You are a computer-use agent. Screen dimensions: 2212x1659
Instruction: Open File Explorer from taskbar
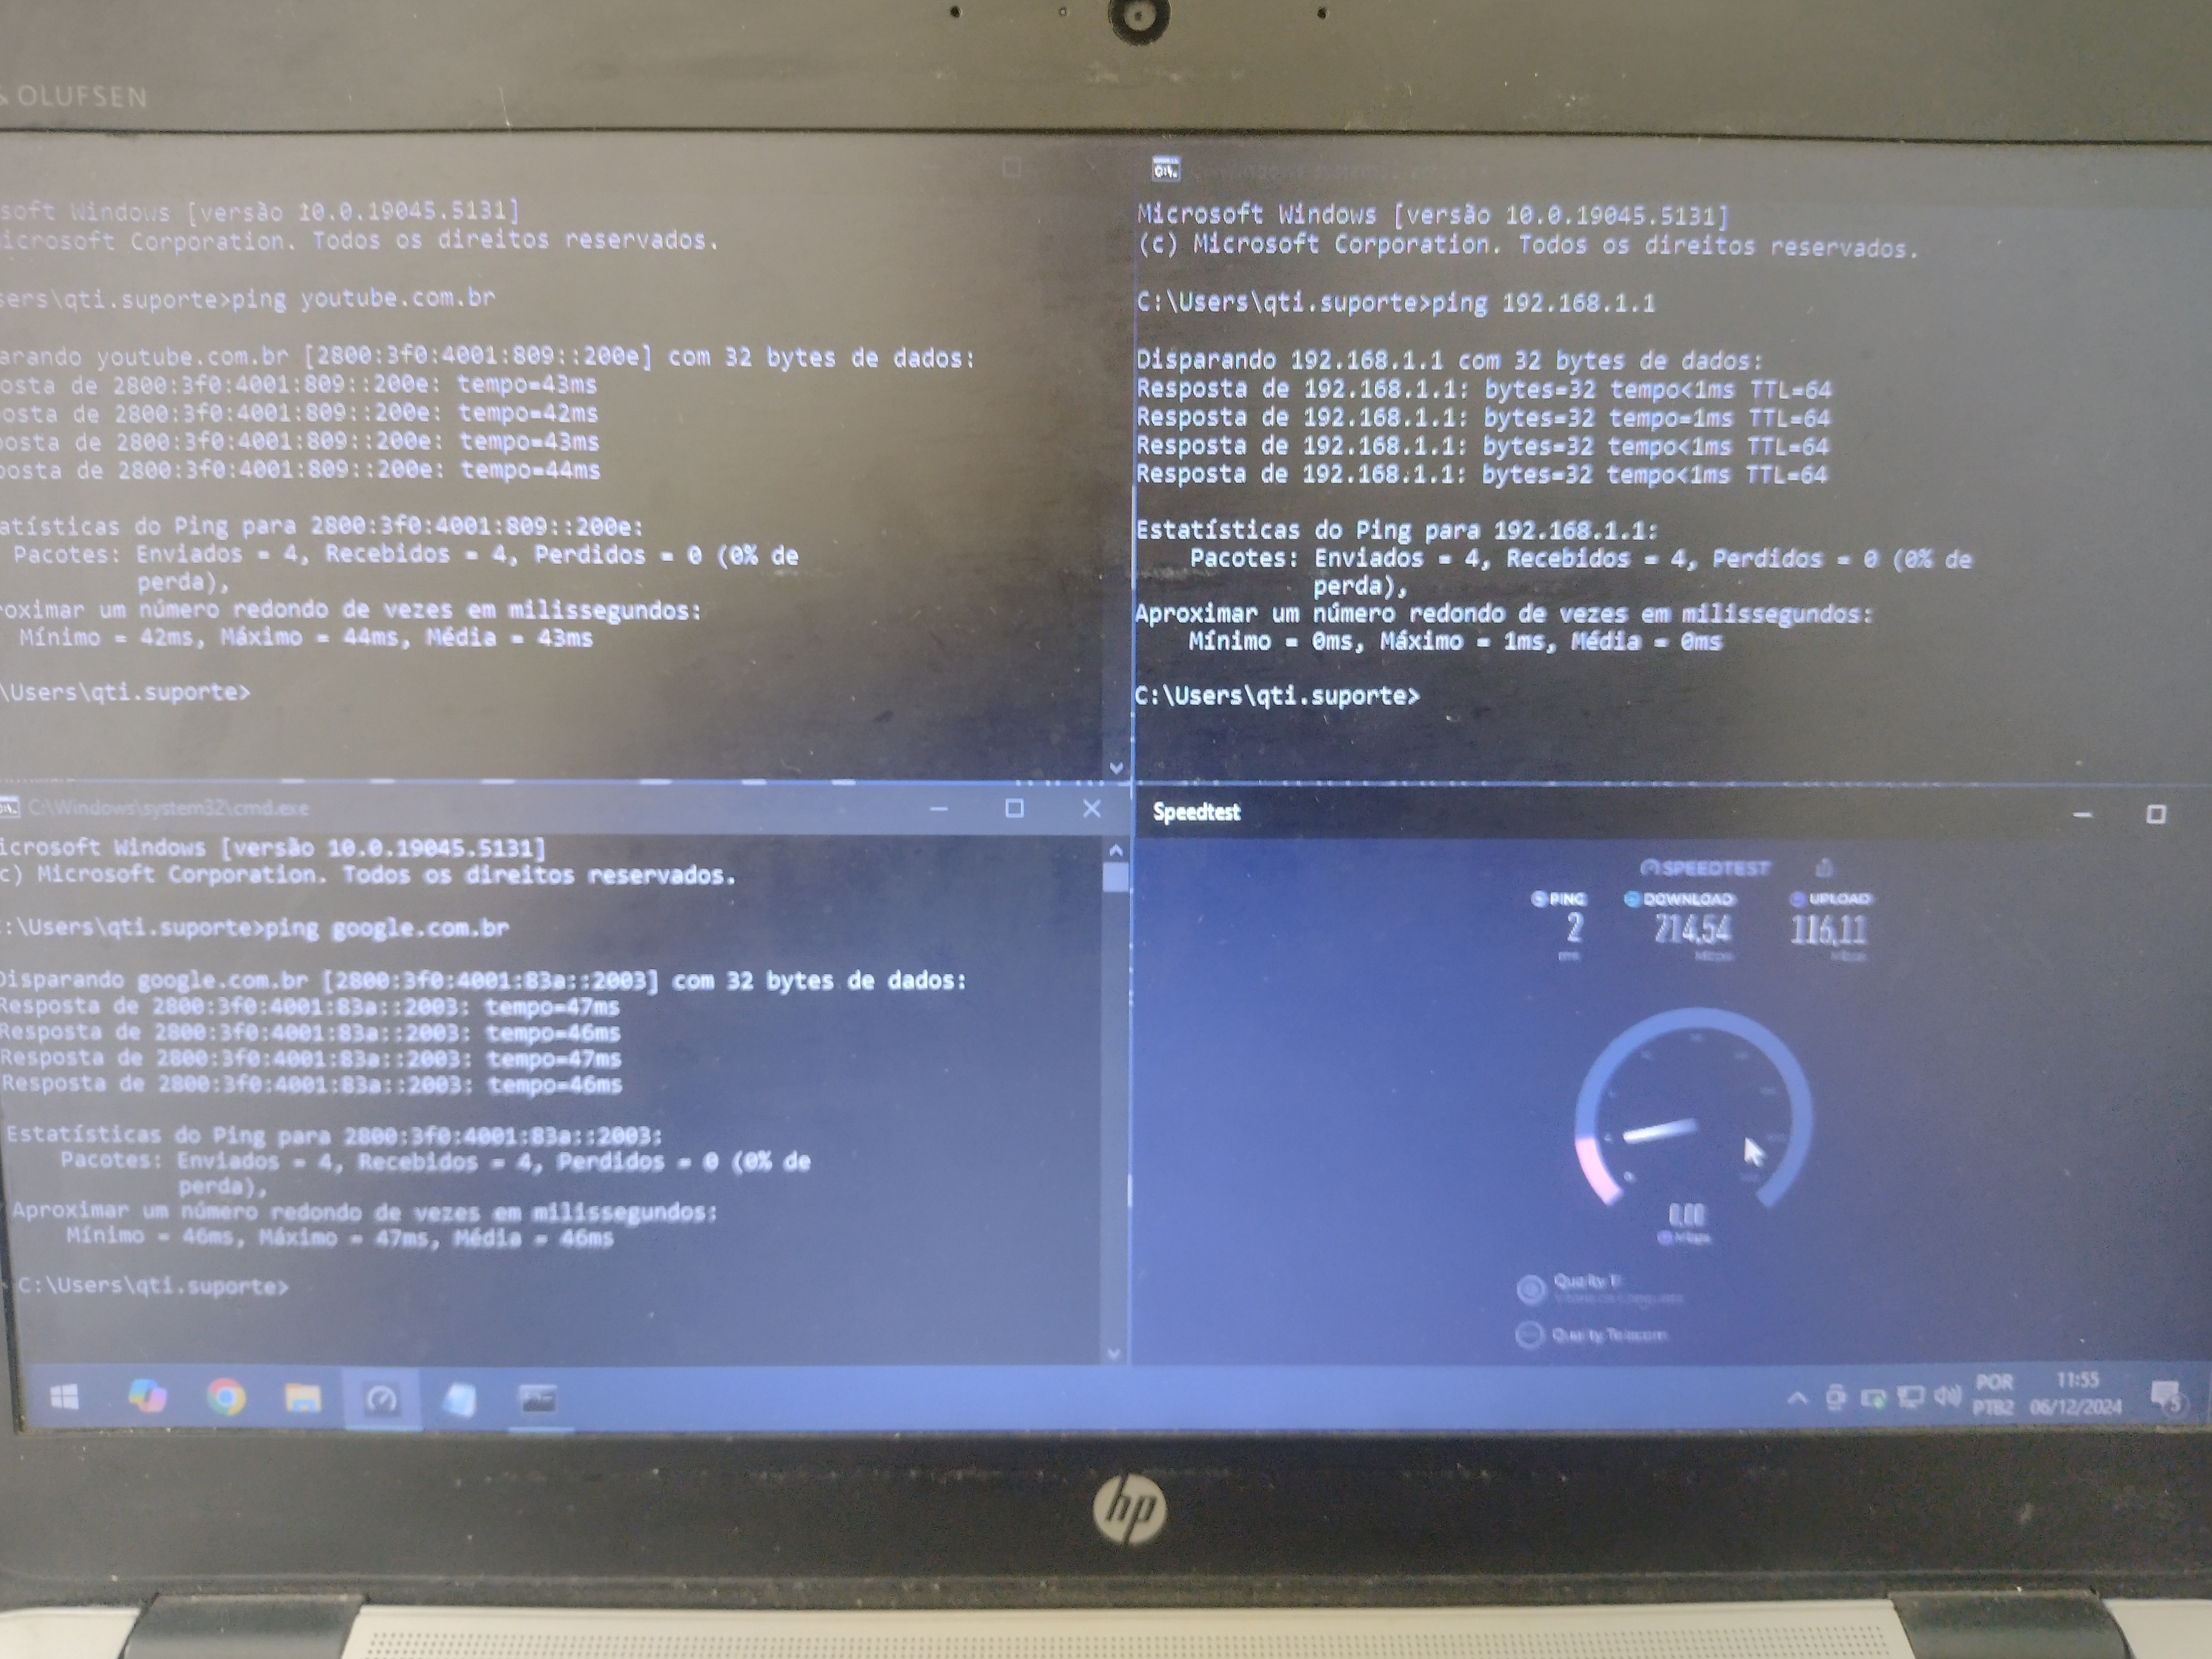point(303,1397)
